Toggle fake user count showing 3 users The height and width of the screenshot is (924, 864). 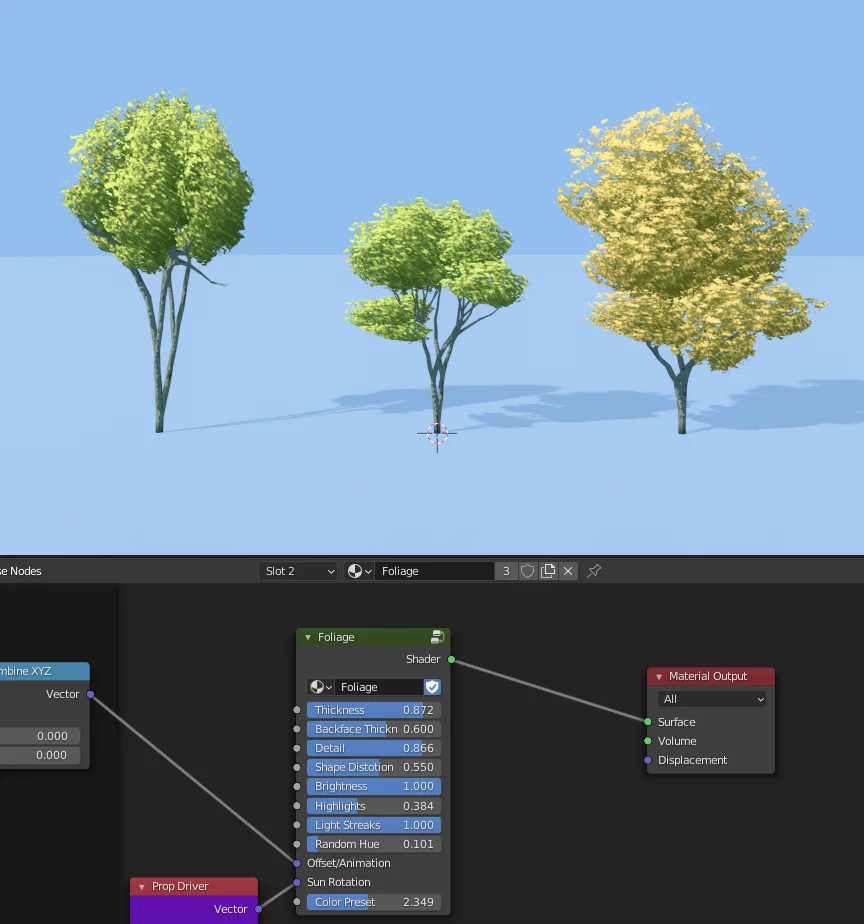pyautogui.click(x=507, y=571)
